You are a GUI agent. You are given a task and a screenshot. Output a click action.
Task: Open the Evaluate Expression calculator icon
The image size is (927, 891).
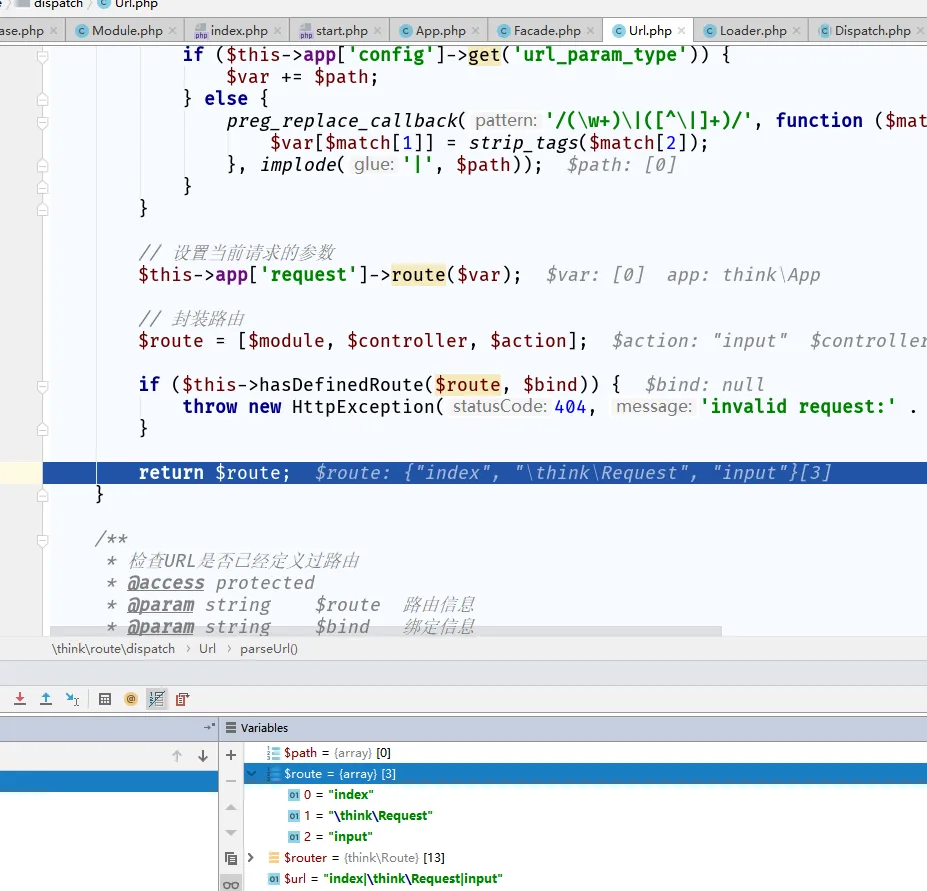(105, 699)
